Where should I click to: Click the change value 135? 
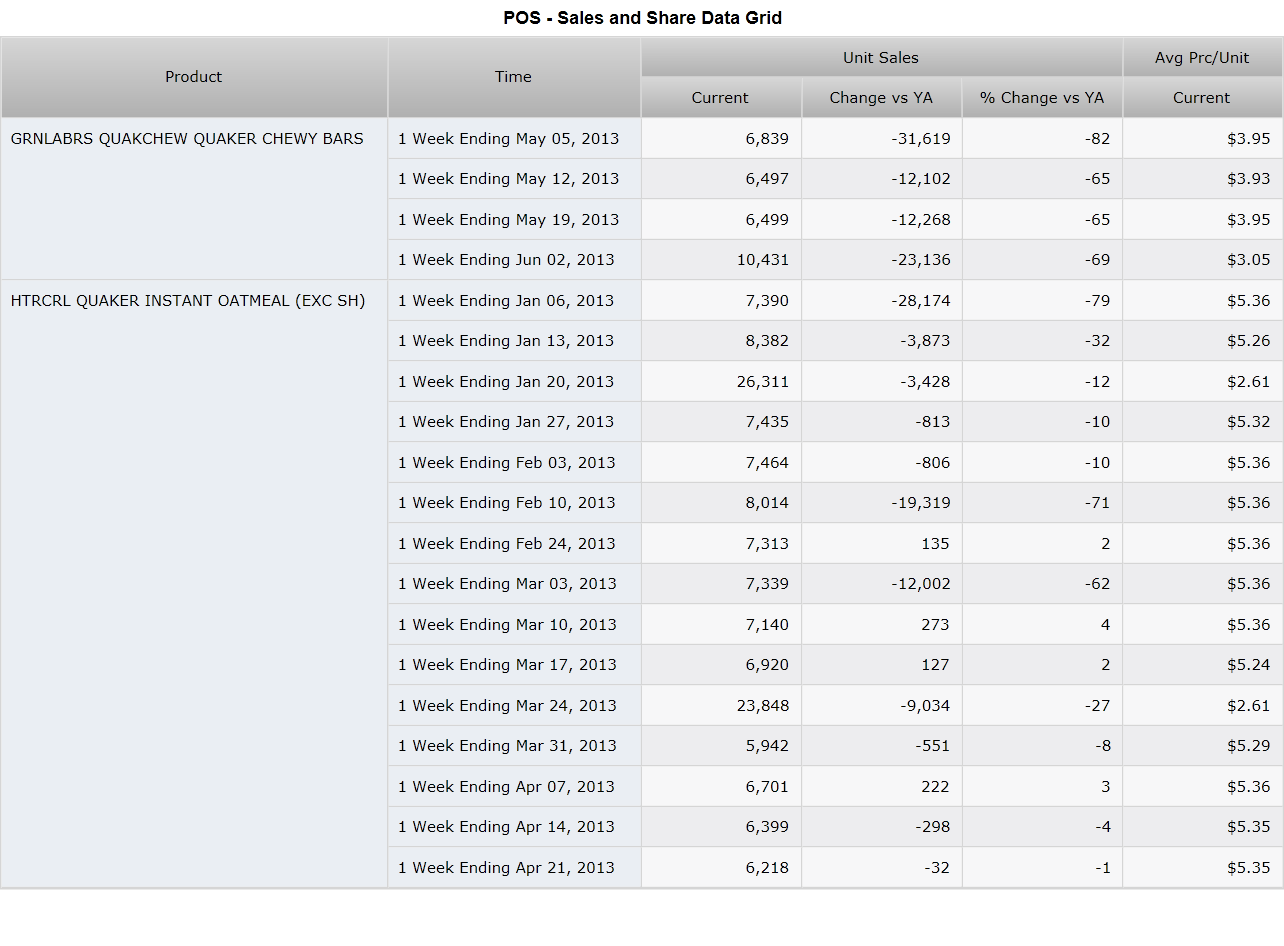click(x=936, y=544)
